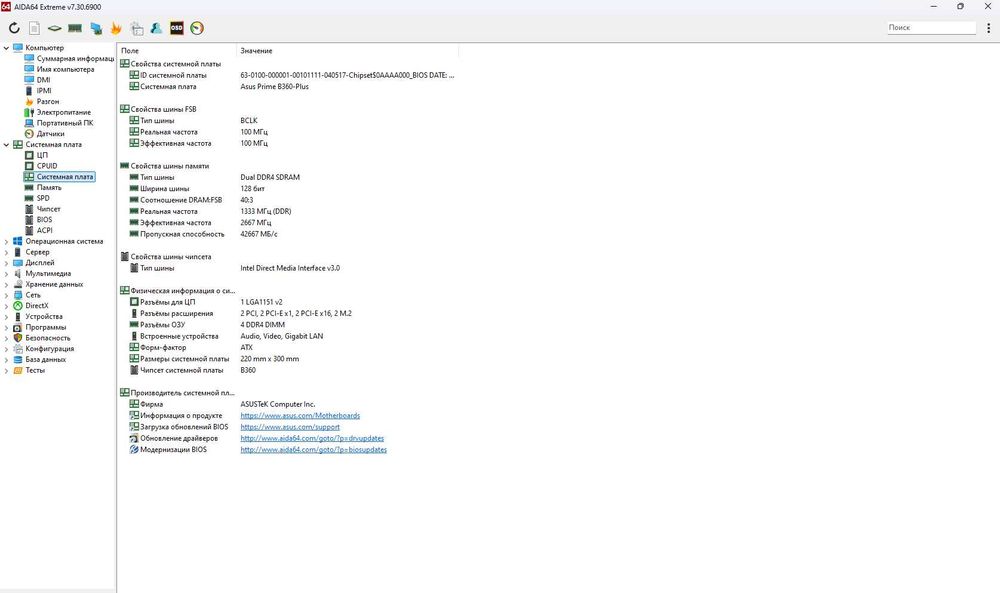Sort by the Значение column header
This screenshot has width=1000, height=593.
[348, 50]
